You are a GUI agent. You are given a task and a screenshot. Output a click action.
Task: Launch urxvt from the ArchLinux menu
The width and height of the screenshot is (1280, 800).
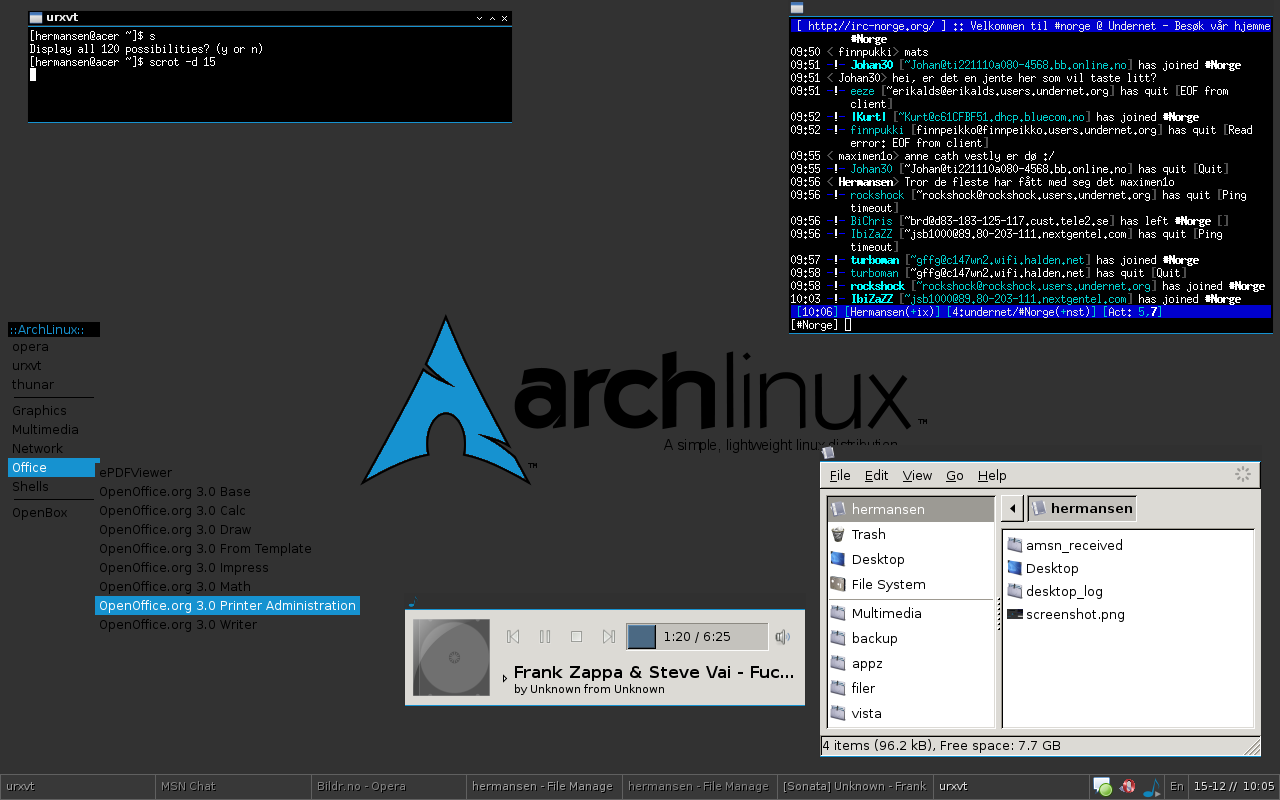(x=53, y=366)
